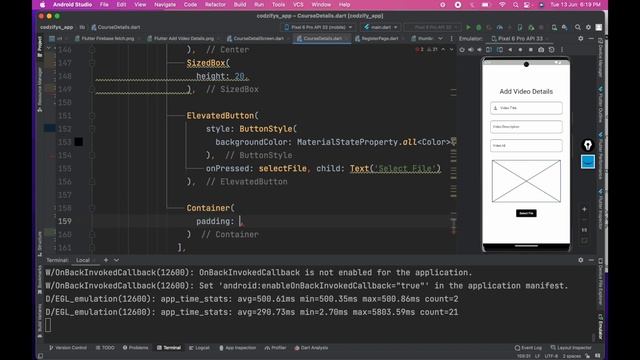Image resolution: width=640 pixels, height=360 pixels.
Task: Add a new terminal session with plus
Action: [106, 260]
